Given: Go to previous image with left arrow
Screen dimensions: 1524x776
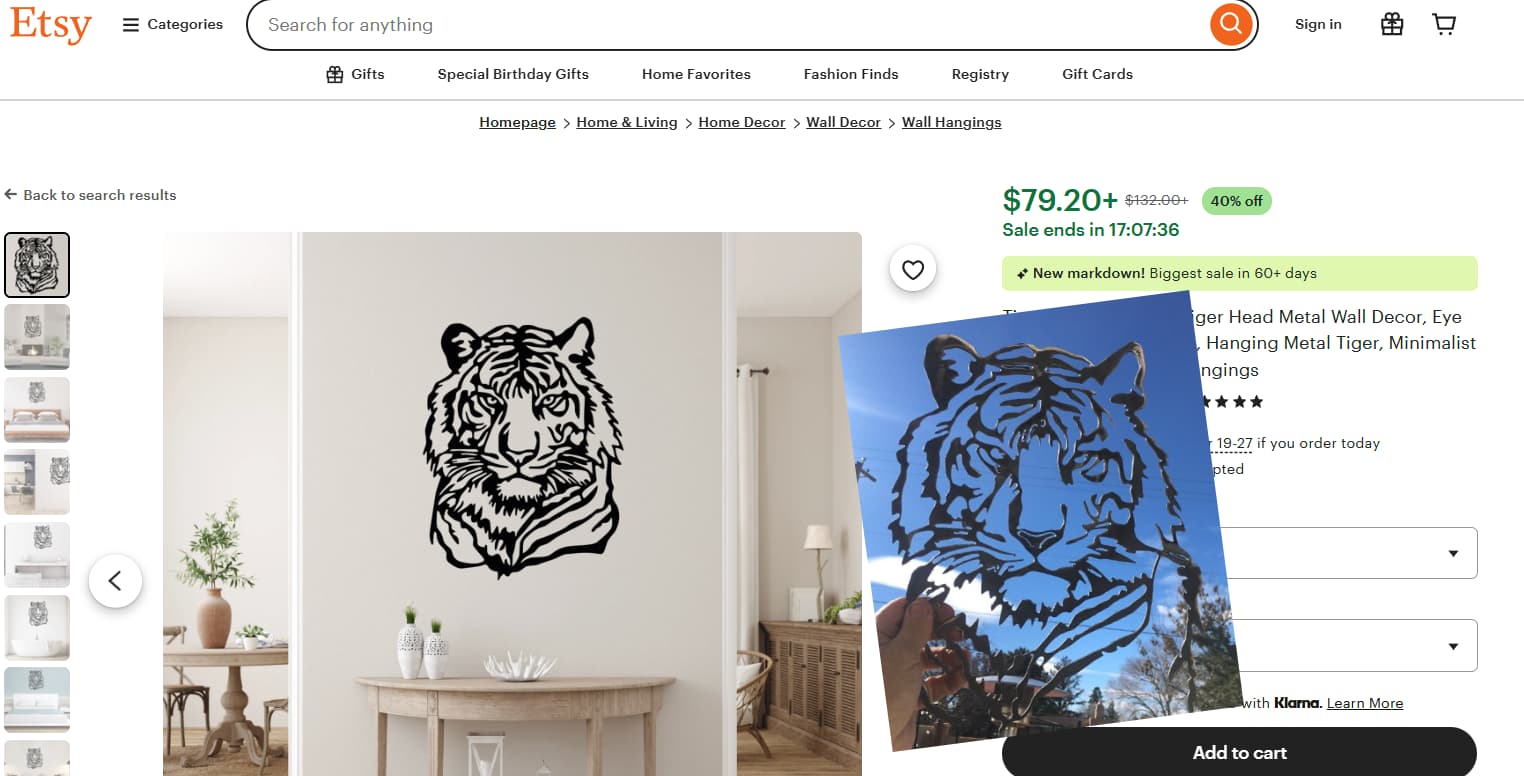Looking at the screenshot, I should (115, 580).
